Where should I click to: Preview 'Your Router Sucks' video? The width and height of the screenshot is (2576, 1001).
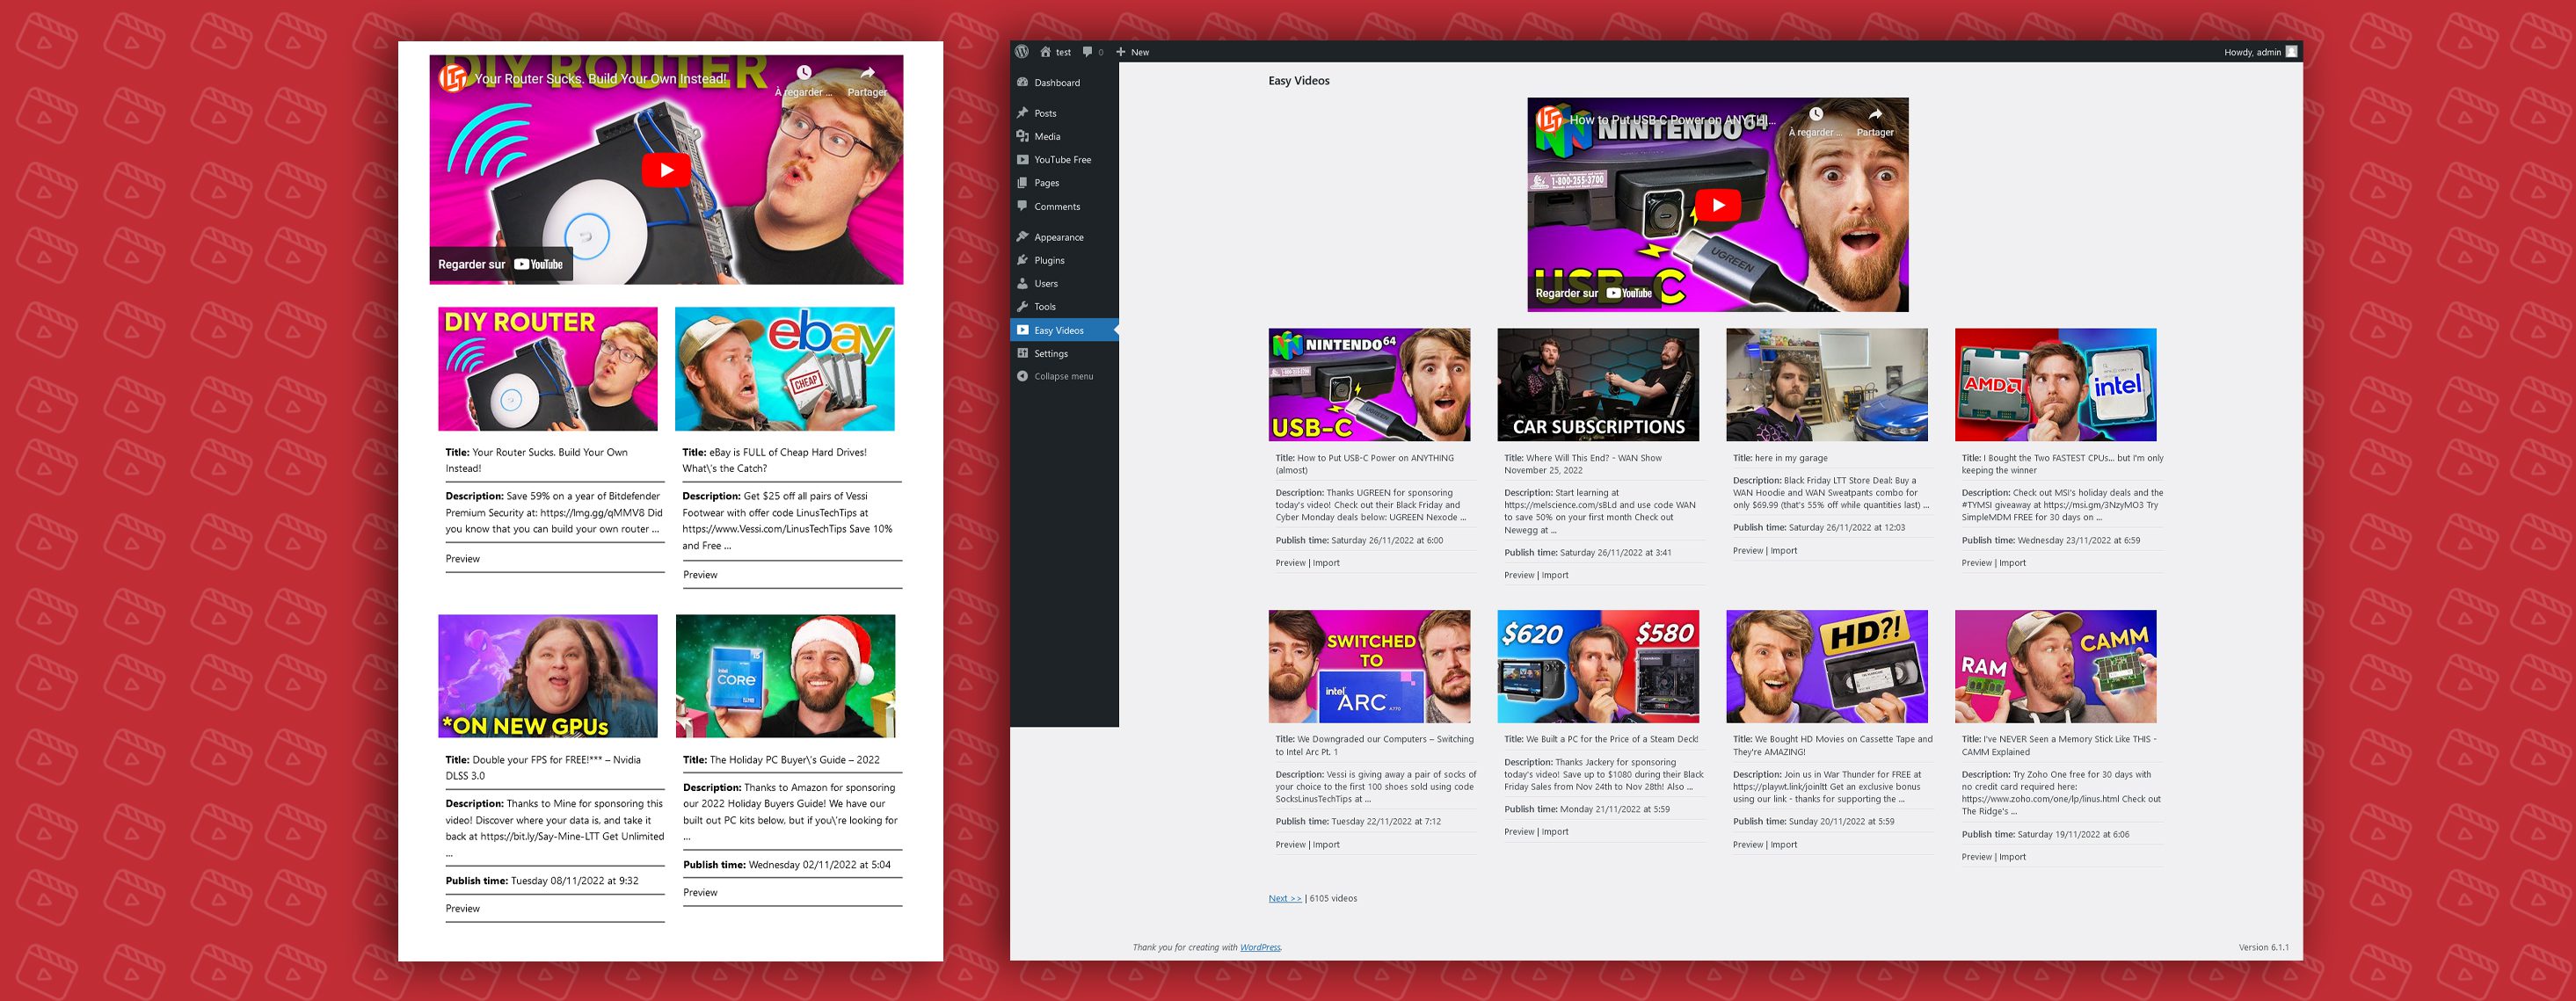463,559
